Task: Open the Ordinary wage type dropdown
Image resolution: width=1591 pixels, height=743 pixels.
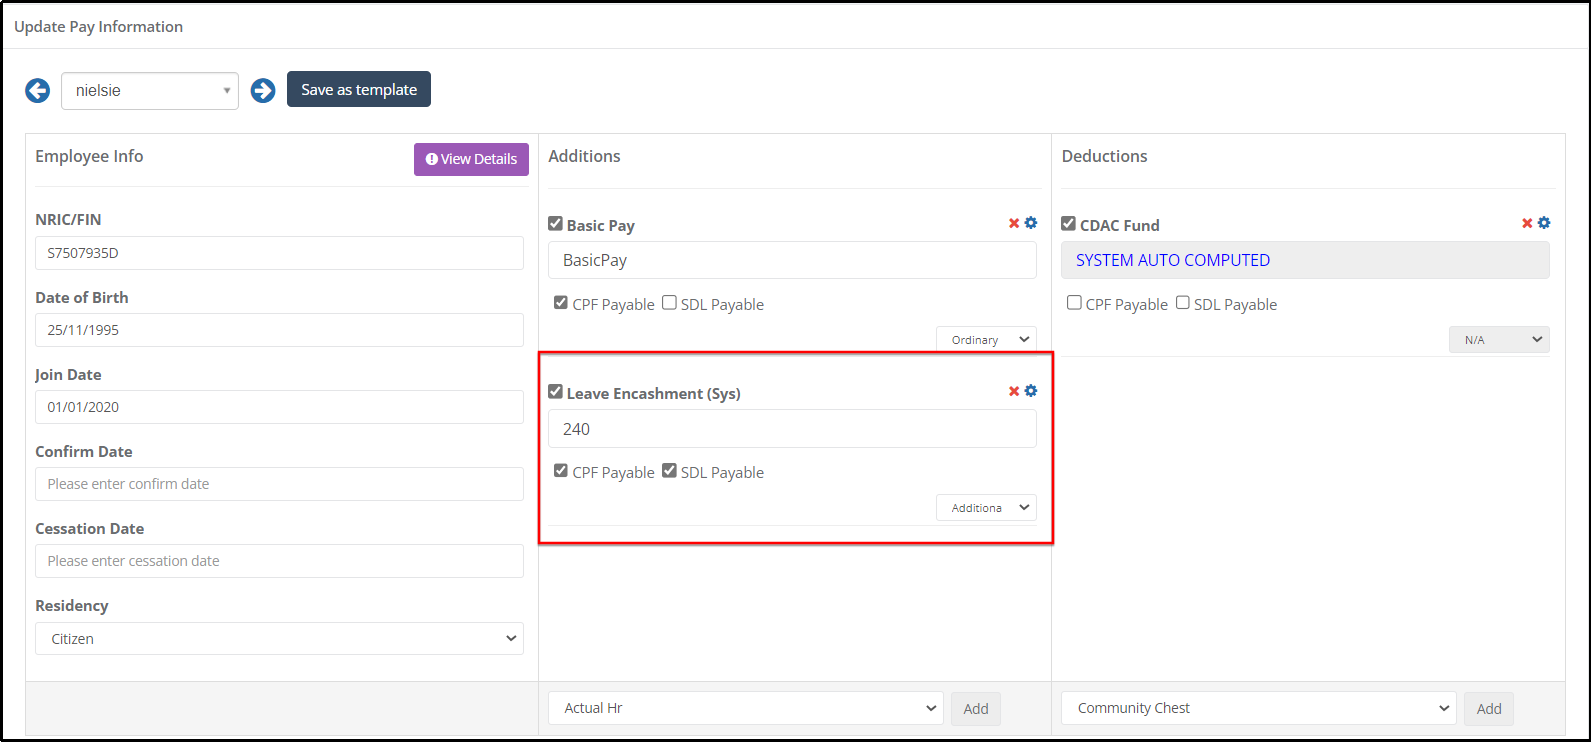Action: pos(986,340)
